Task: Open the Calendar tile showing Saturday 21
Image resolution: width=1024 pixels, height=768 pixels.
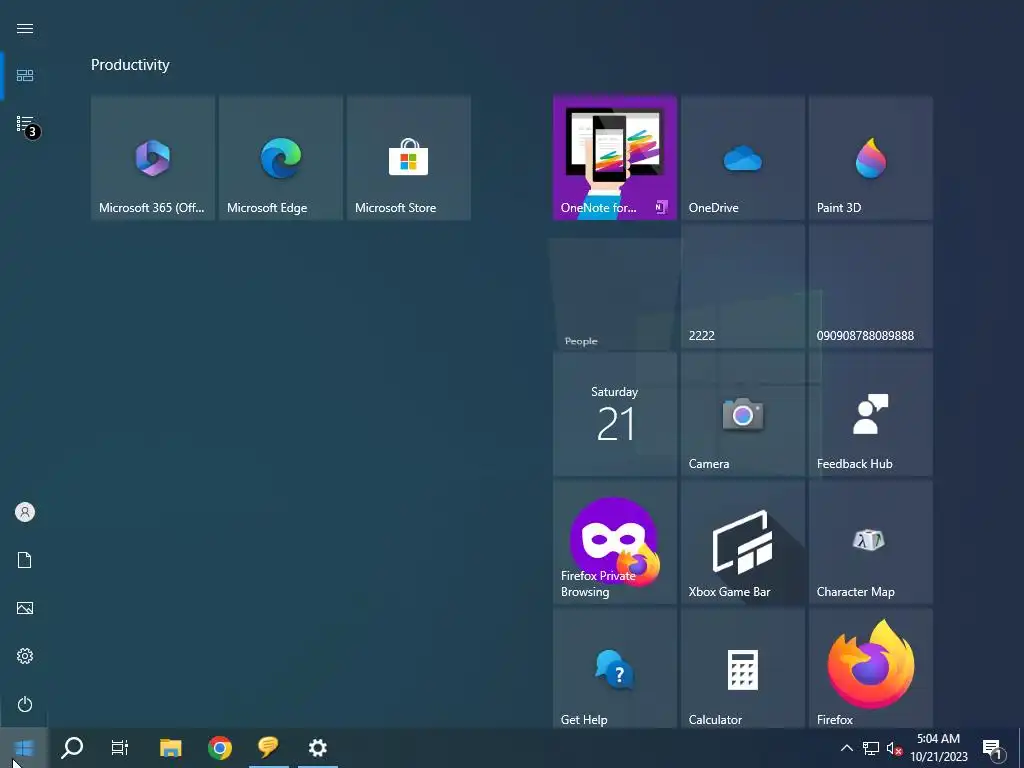Action: click(x=615, y=413)
